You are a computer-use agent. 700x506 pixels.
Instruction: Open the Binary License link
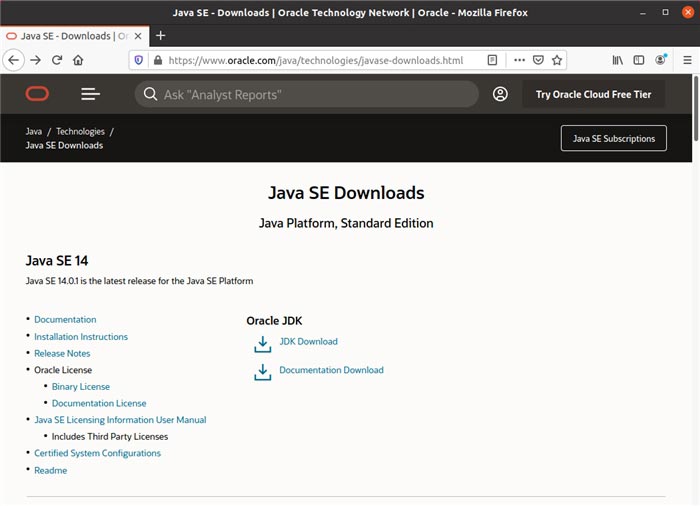[x=81, y=386]
